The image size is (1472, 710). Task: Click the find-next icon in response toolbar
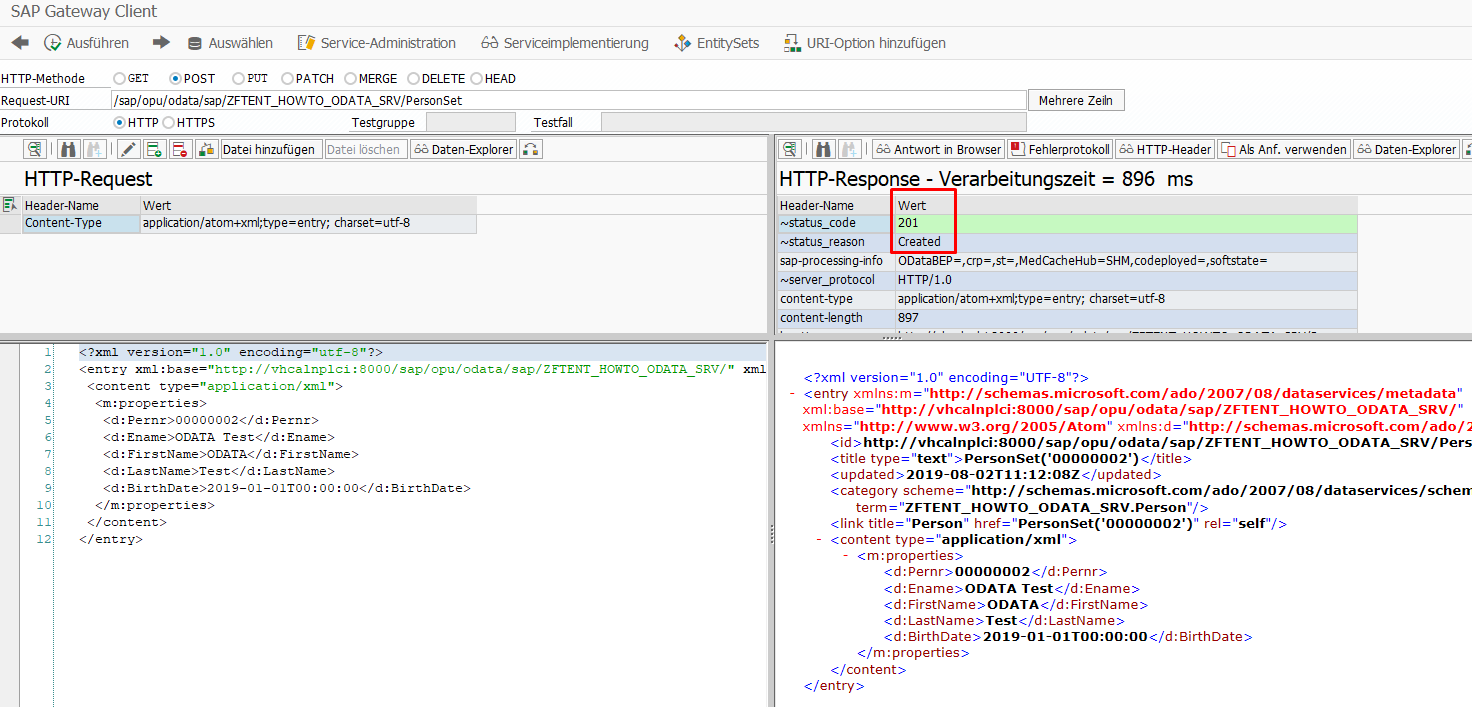coord(849,149)
